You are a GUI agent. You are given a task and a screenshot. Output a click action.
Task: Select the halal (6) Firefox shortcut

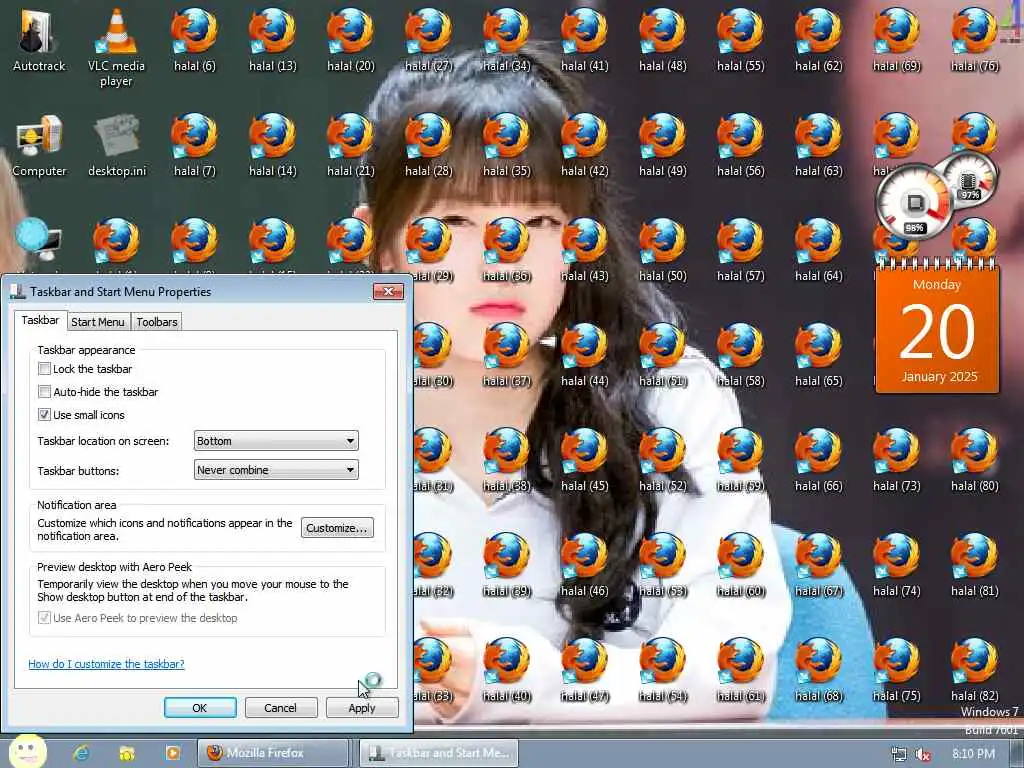[195, 39]
